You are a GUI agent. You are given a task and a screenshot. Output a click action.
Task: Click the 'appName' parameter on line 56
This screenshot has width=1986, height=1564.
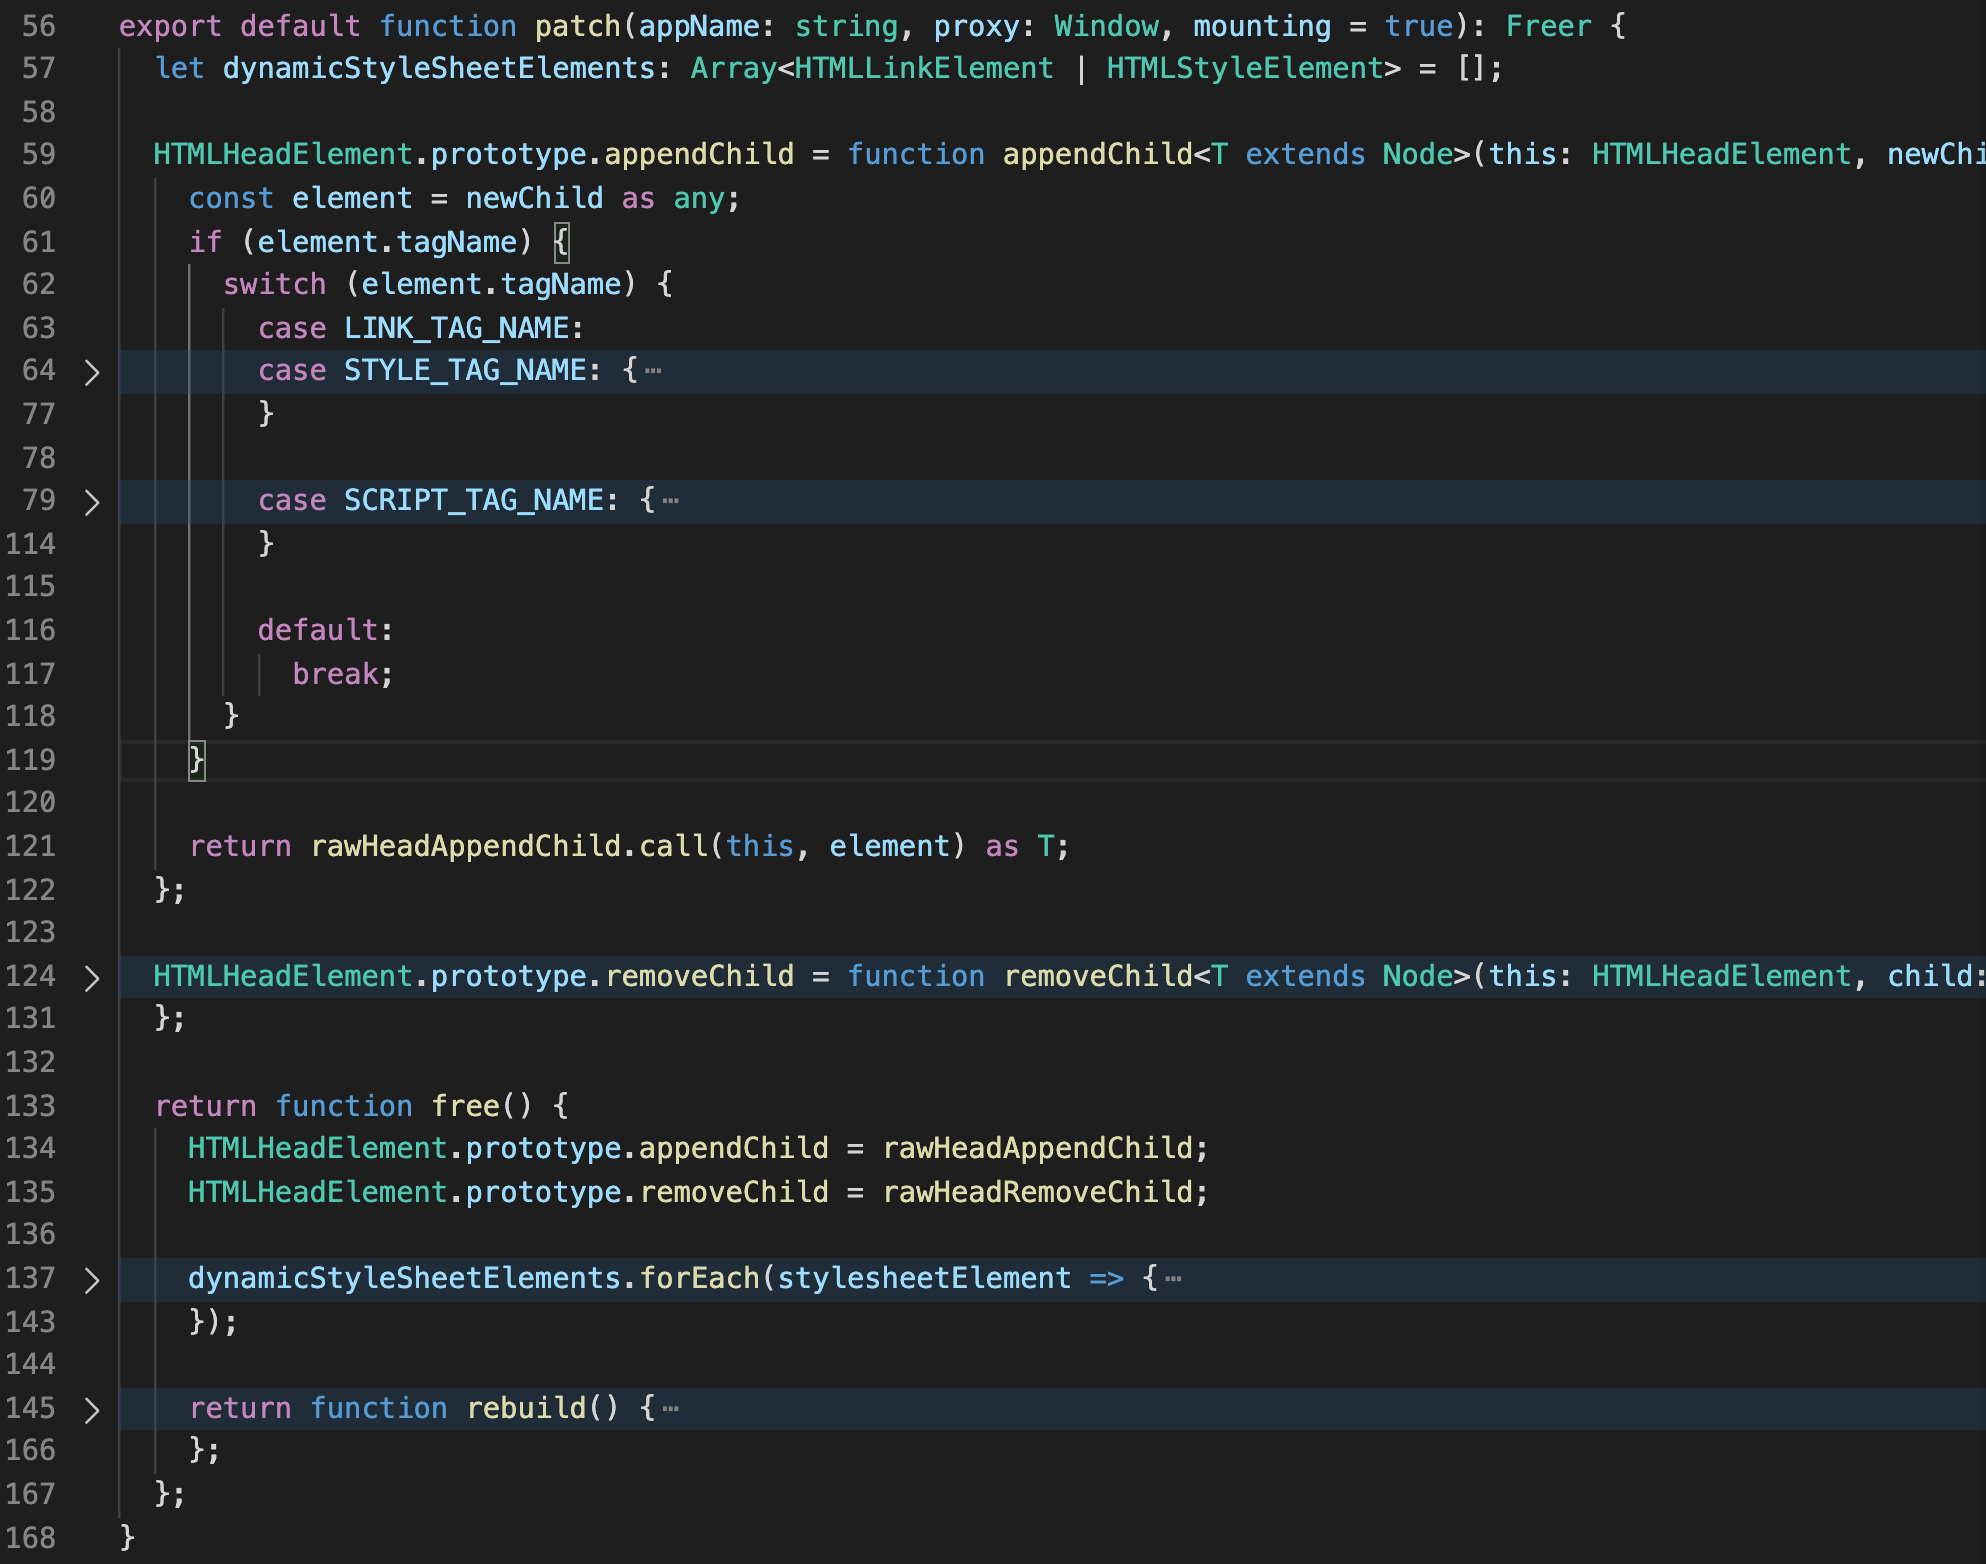699,26
